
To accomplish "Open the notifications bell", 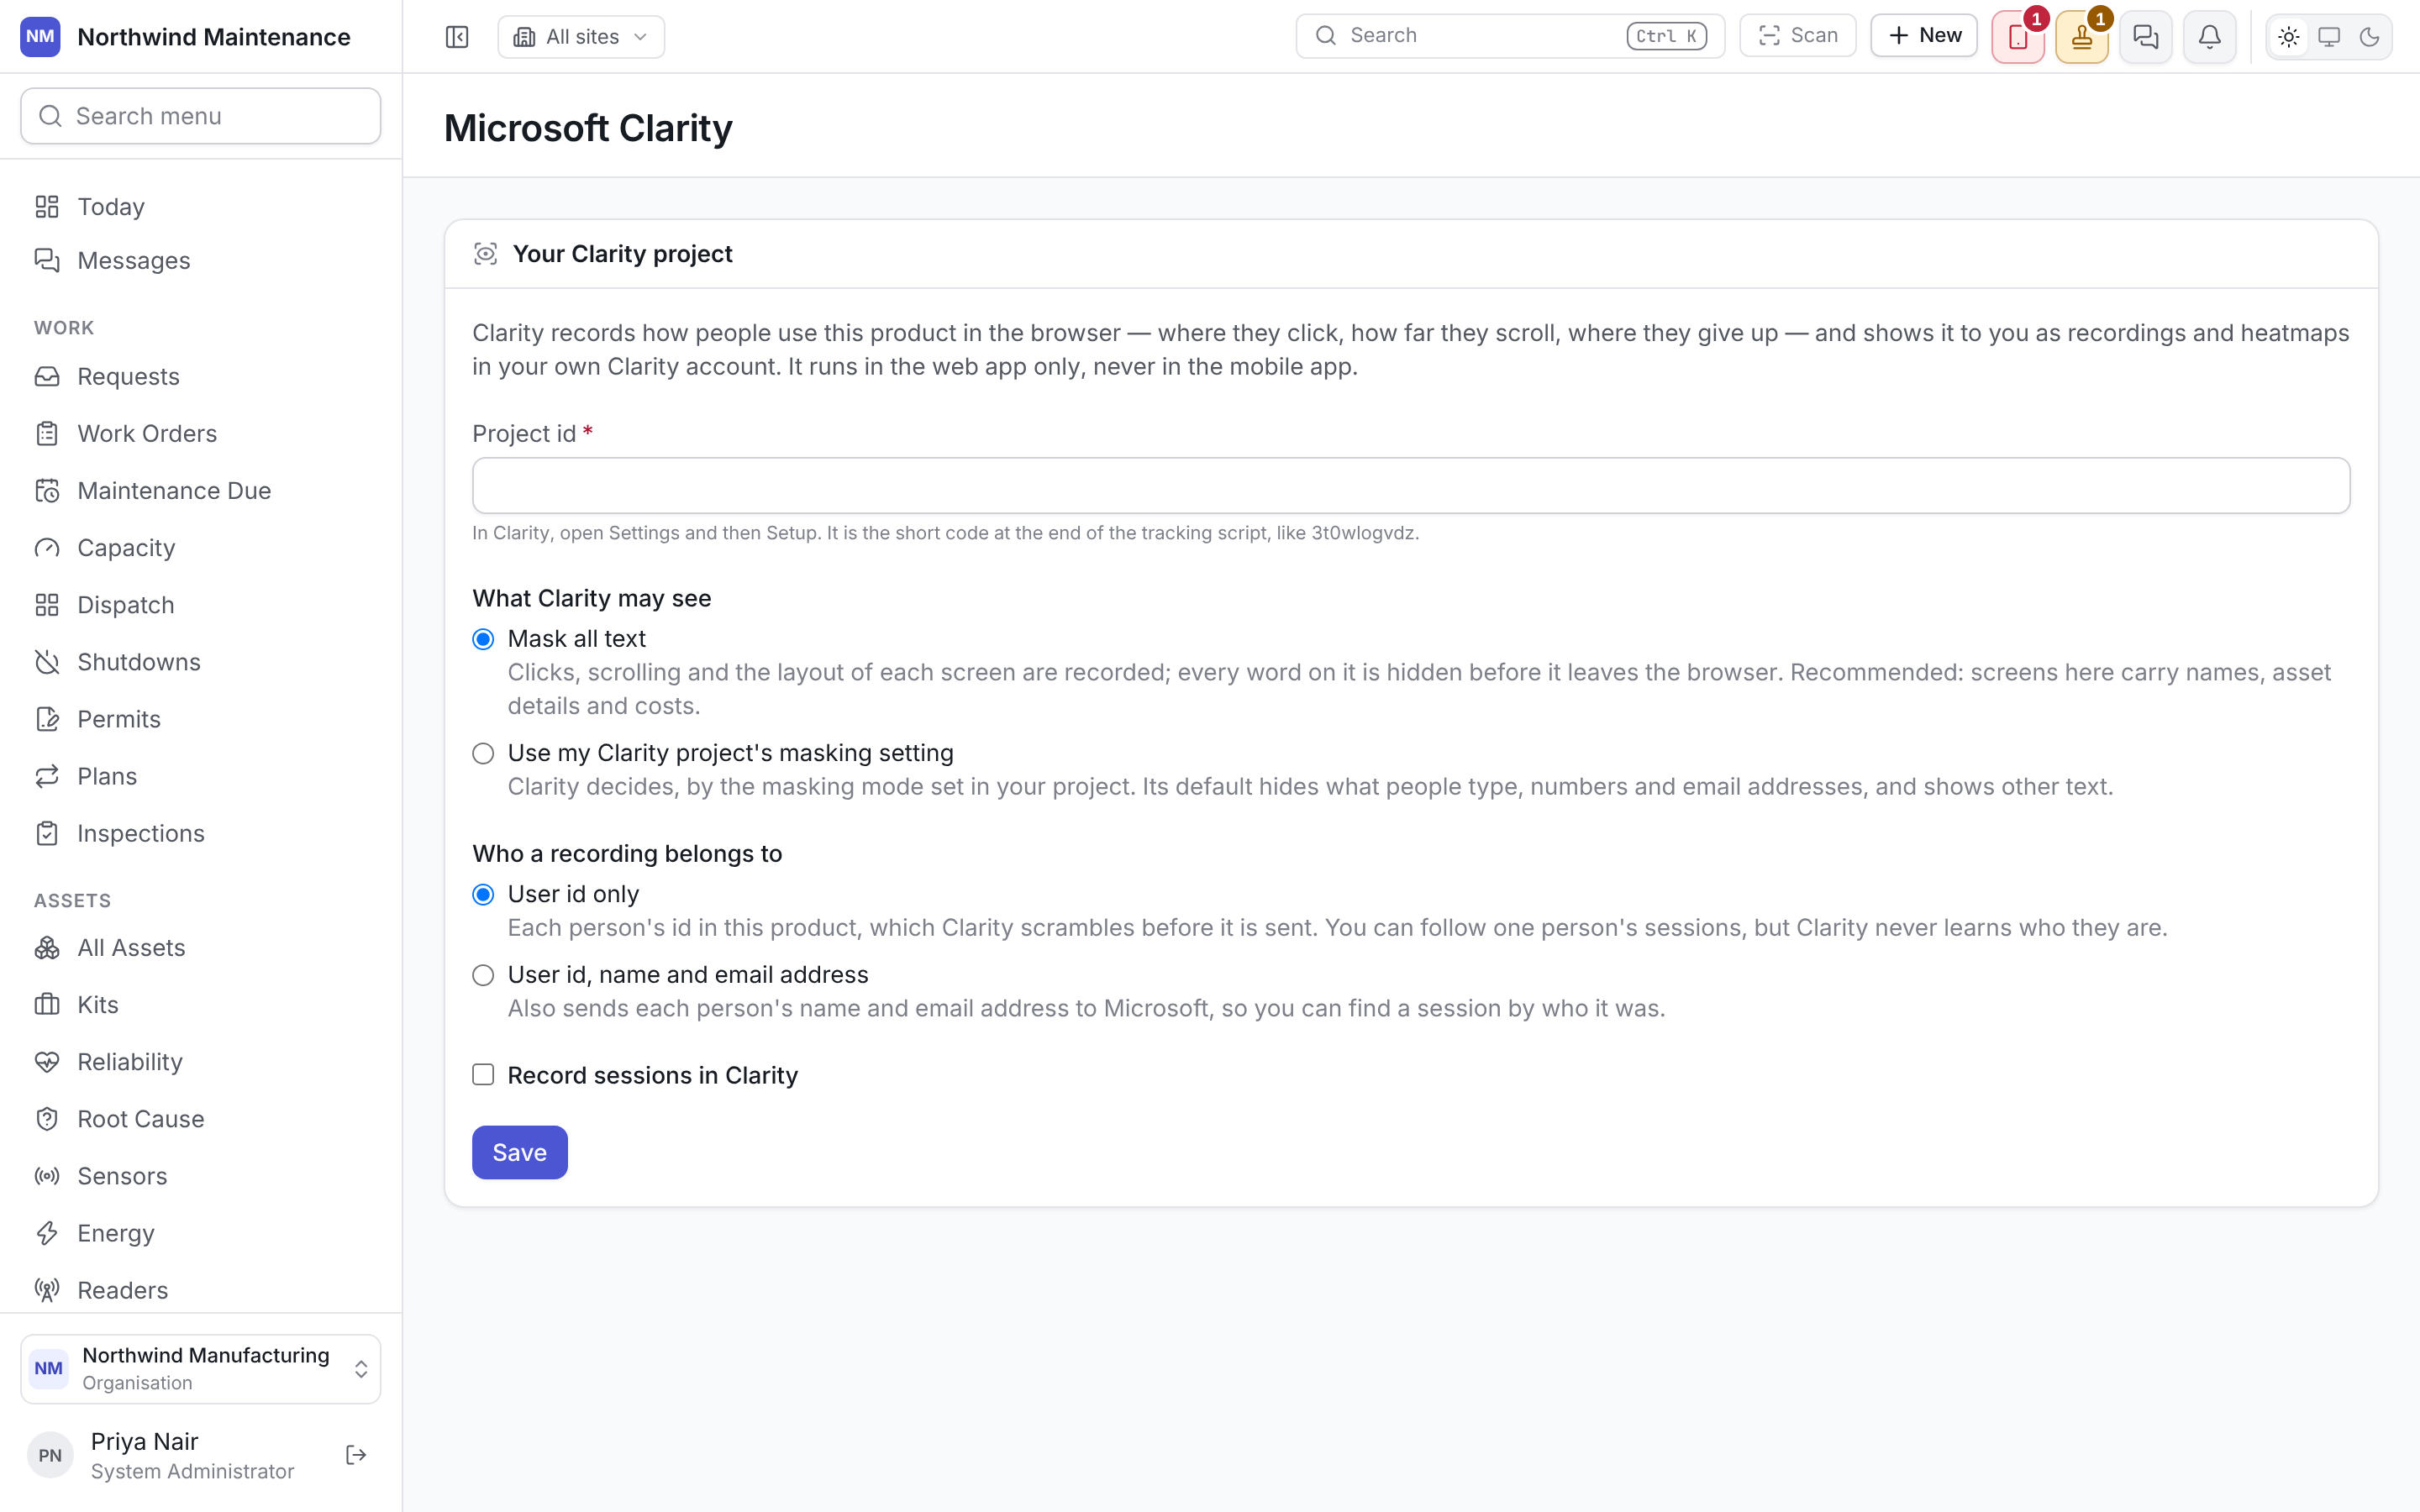I will pyautogui.click(x=2210, y=37).
